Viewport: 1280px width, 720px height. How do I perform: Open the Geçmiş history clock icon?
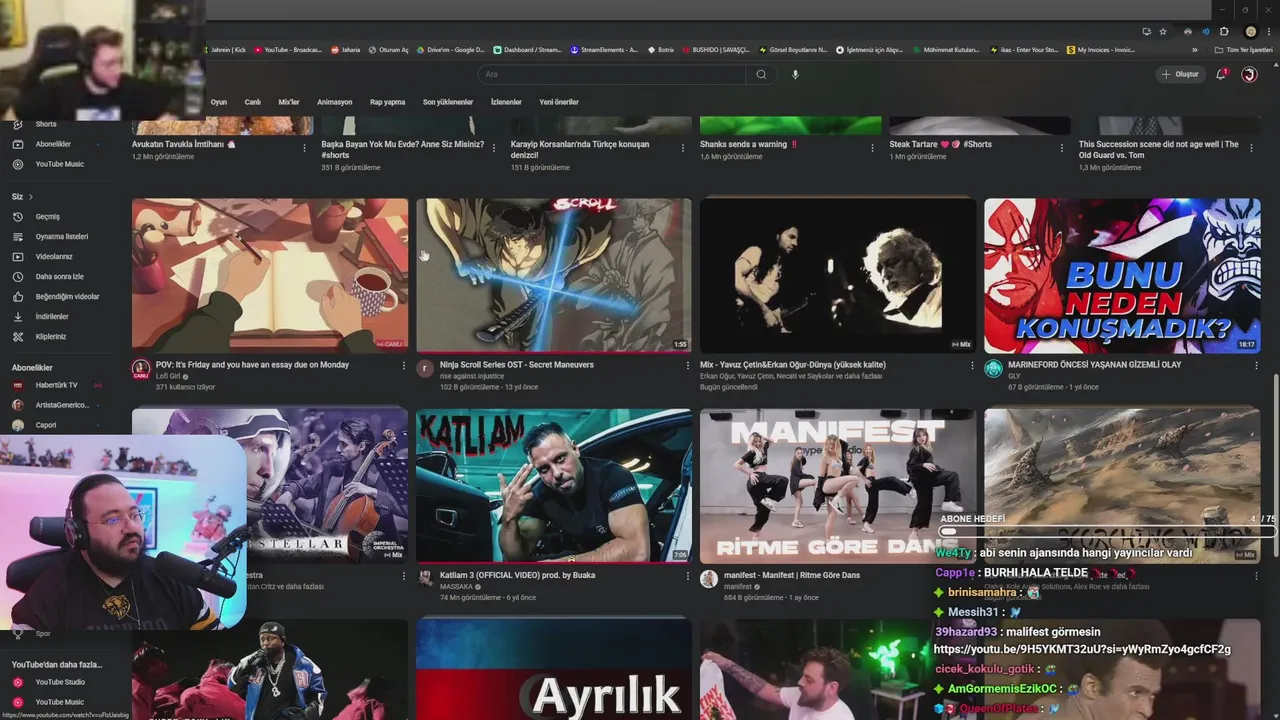click(17, 216)
